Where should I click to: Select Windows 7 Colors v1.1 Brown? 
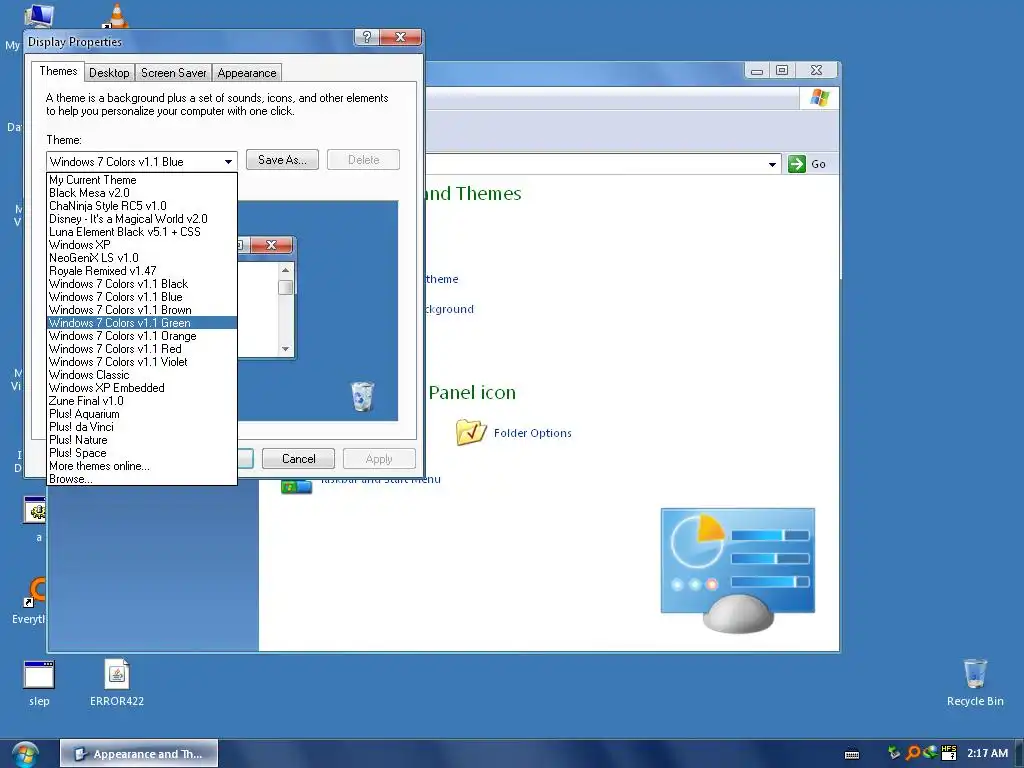tap(142, 310)
